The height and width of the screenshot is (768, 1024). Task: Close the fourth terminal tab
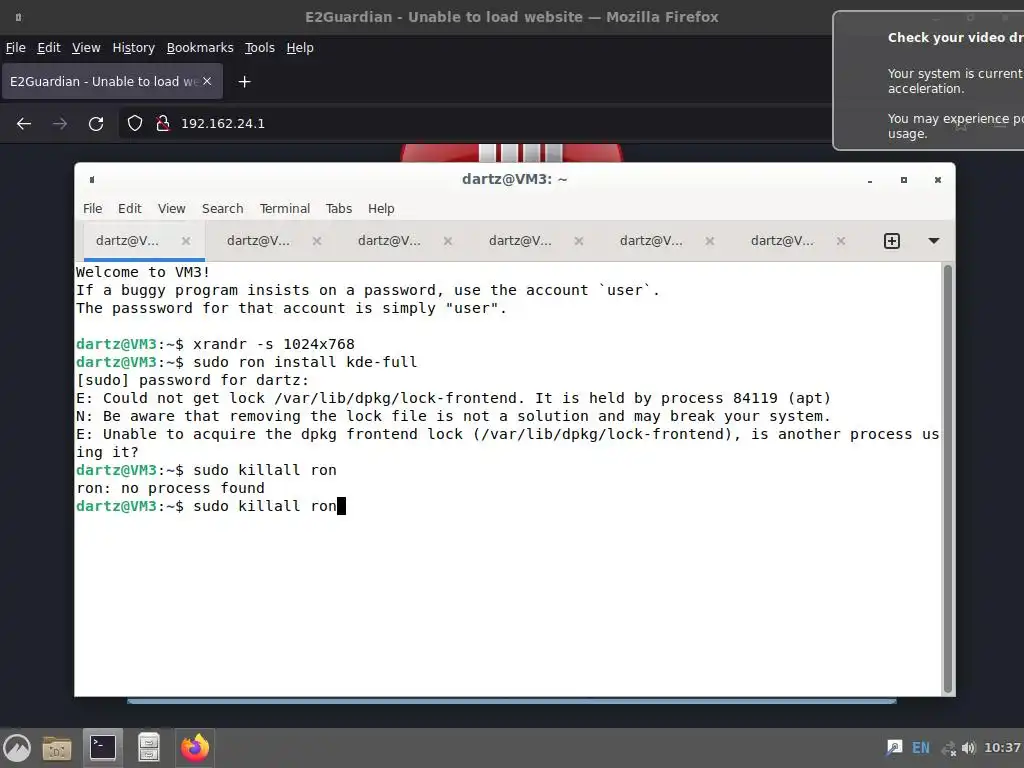(579, 241)
